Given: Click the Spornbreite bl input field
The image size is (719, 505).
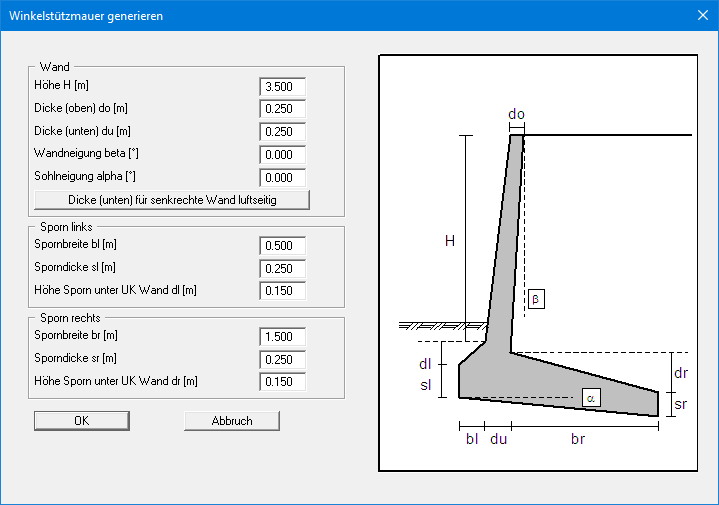Looking at the screenshot, I should [282, 245].
